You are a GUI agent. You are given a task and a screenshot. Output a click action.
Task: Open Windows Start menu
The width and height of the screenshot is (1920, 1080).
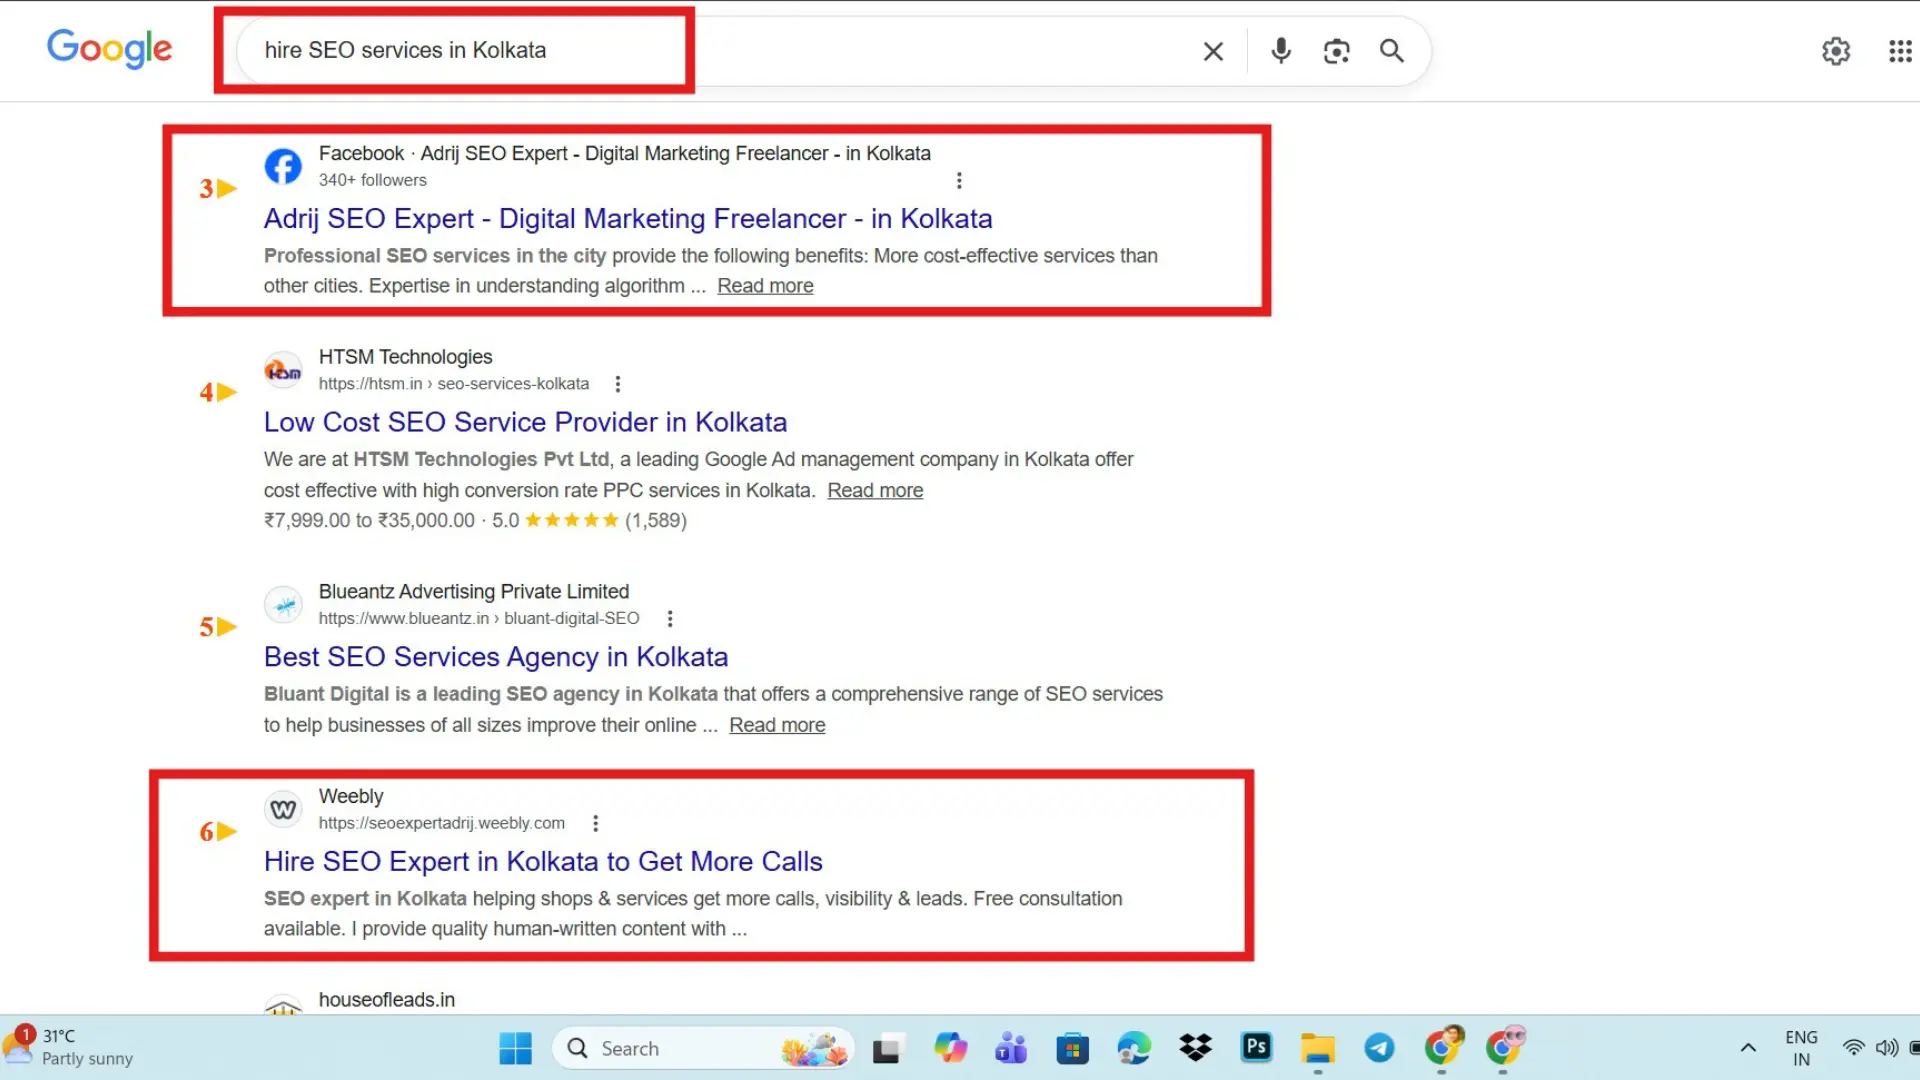click(515, 1048)
